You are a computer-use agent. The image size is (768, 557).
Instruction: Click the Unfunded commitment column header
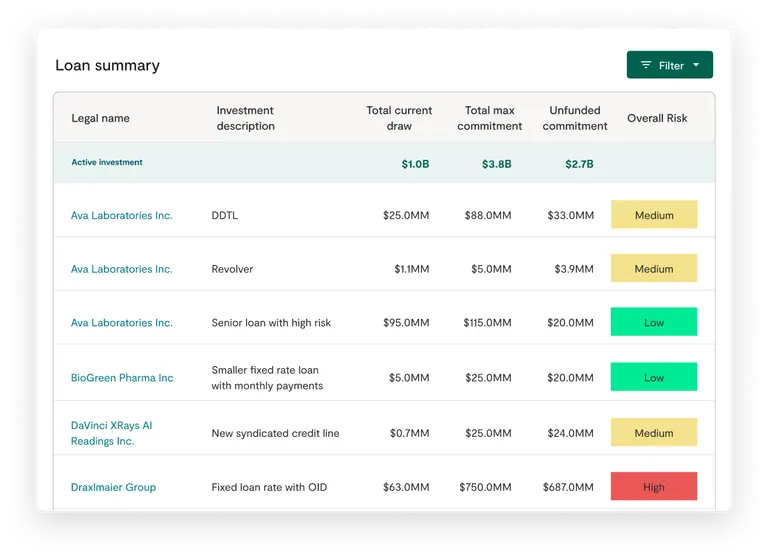(575, 118)
